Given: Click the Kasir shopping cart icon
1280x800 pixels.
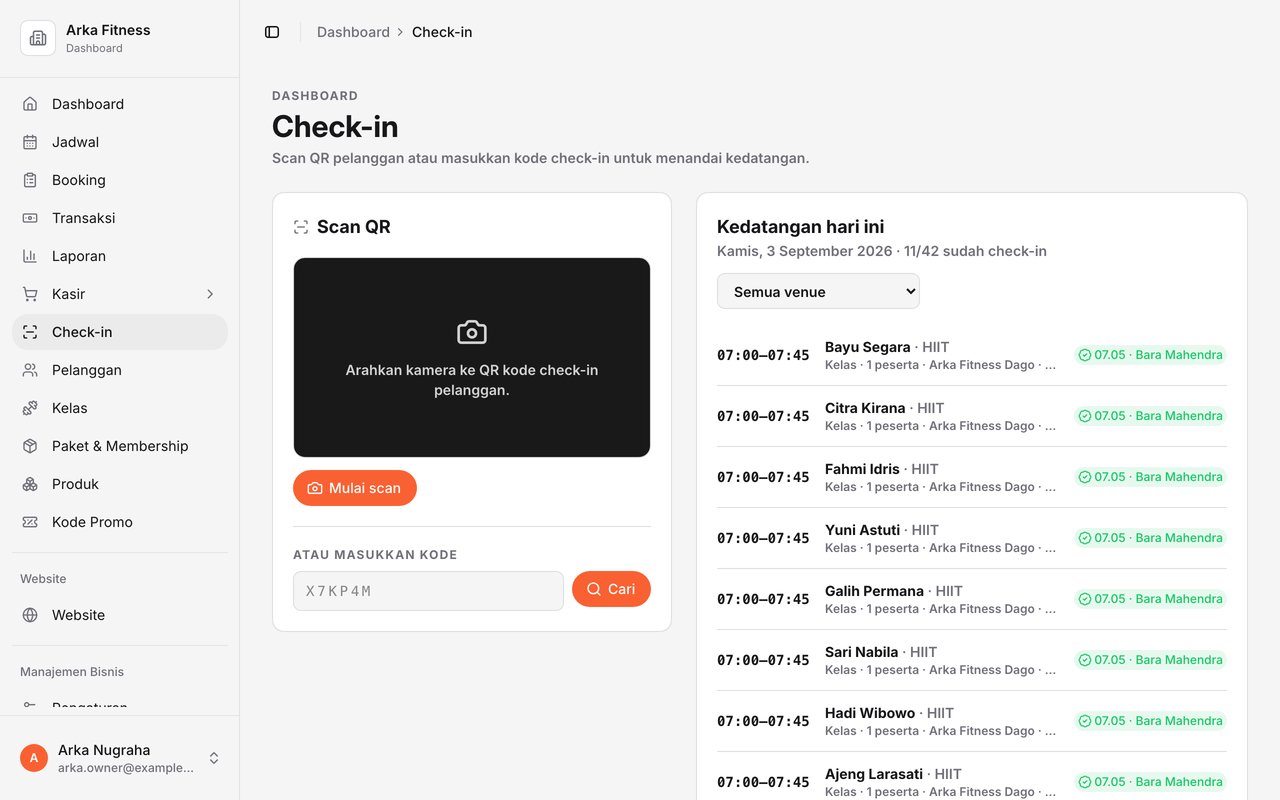Looking at the screenshot, I should point(30,294).
